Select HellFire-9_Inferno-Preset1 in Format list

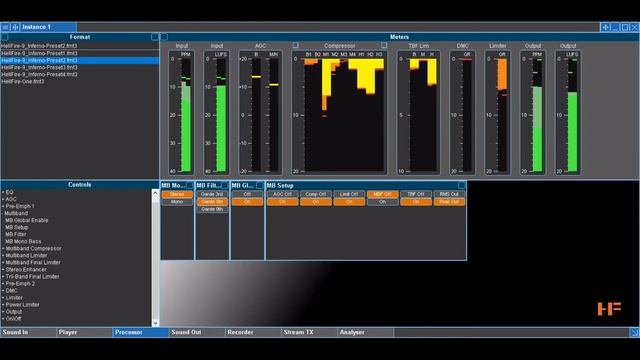(80, 53)
